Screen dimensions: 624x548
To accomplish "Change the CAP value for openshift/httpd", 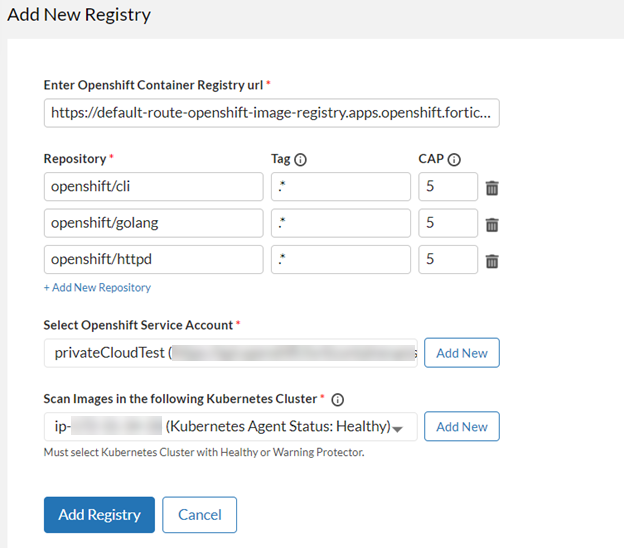I will tap(447, 260).
